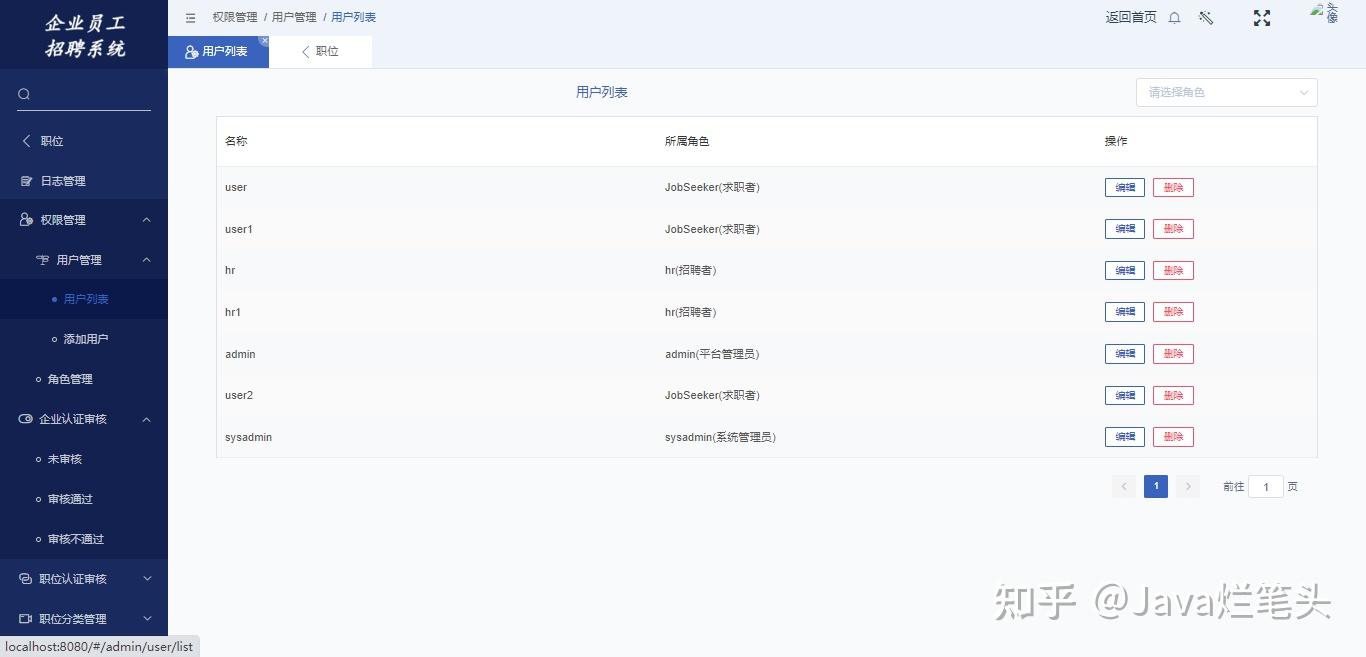Click the 权限管理 user-lock icon
Image resolution: width=1366 pixels, height=657 pixels.
pyautogui.click(x=27, y=220)
